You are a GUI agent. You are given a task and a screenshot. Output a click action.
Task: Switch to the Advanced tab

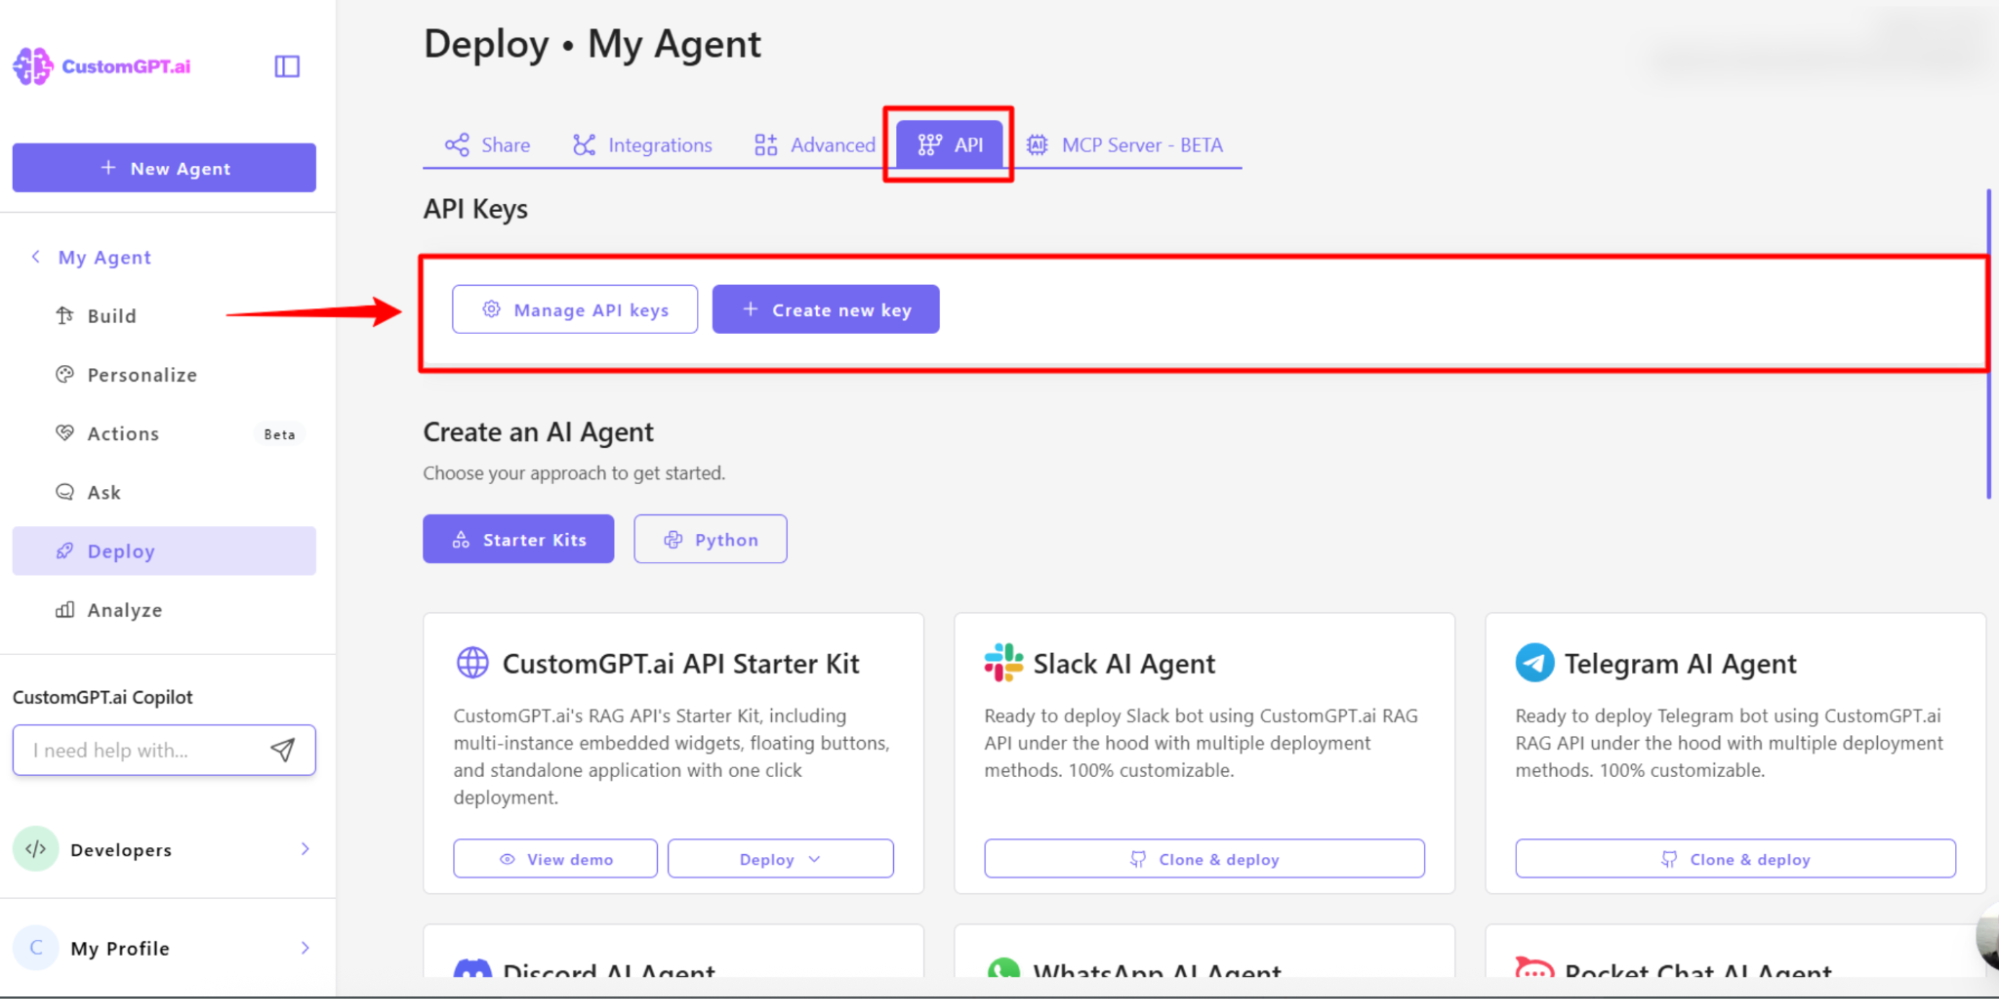815,145
